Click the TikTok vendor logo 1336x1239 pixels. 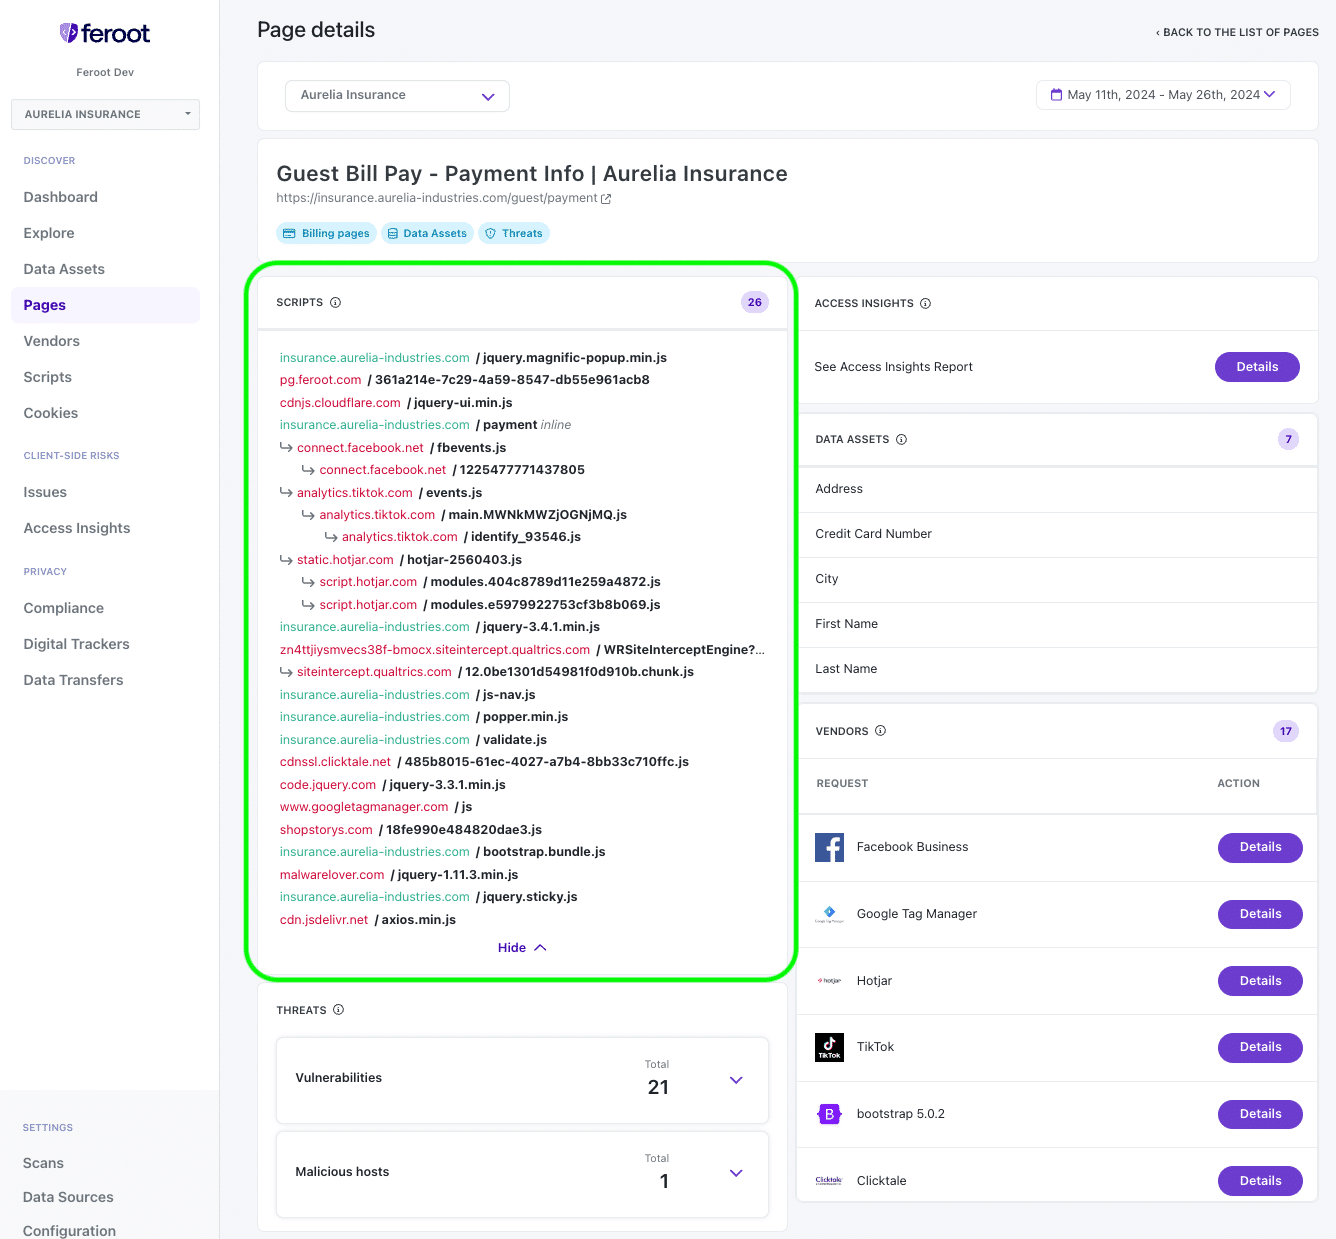pyautogui.click(x=829, y=1047)
